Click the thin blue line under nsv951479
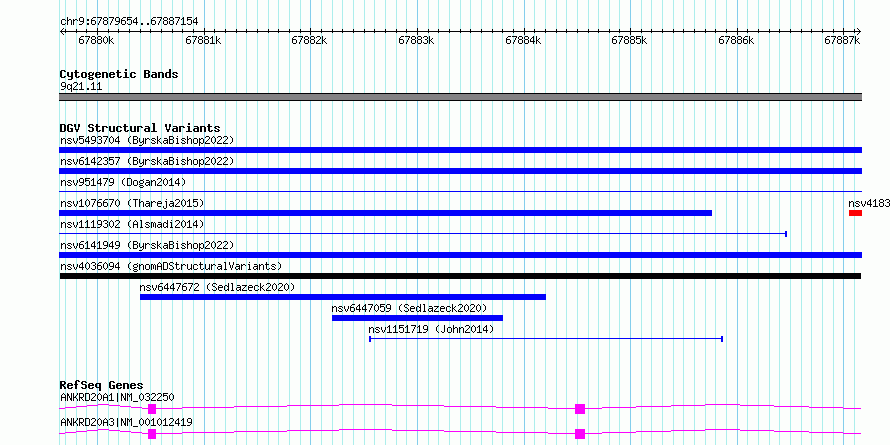890x445 pixels. coord(460,192)
